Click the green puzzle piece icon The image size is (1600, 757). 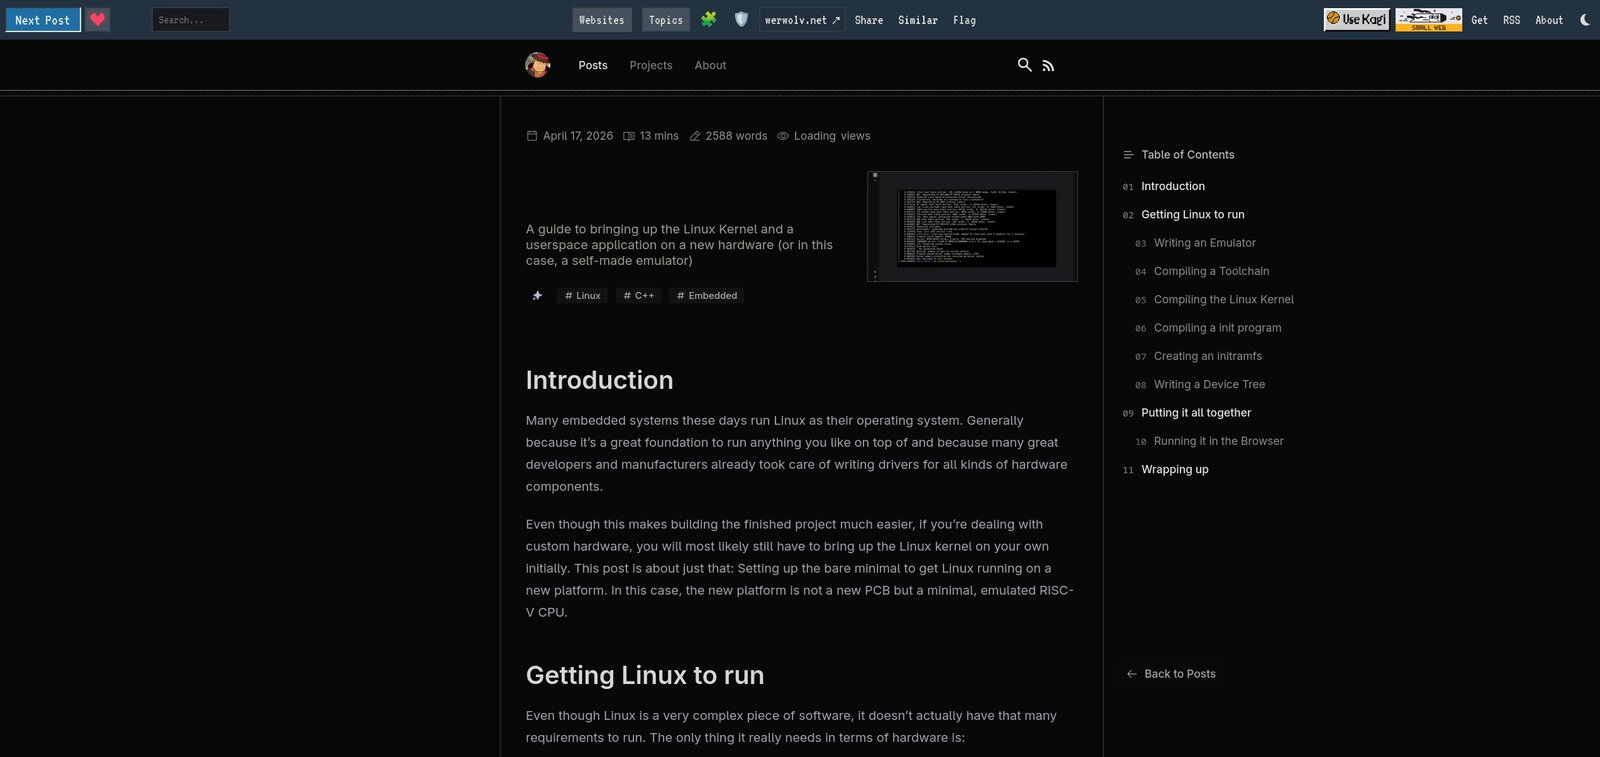[708, 20]
